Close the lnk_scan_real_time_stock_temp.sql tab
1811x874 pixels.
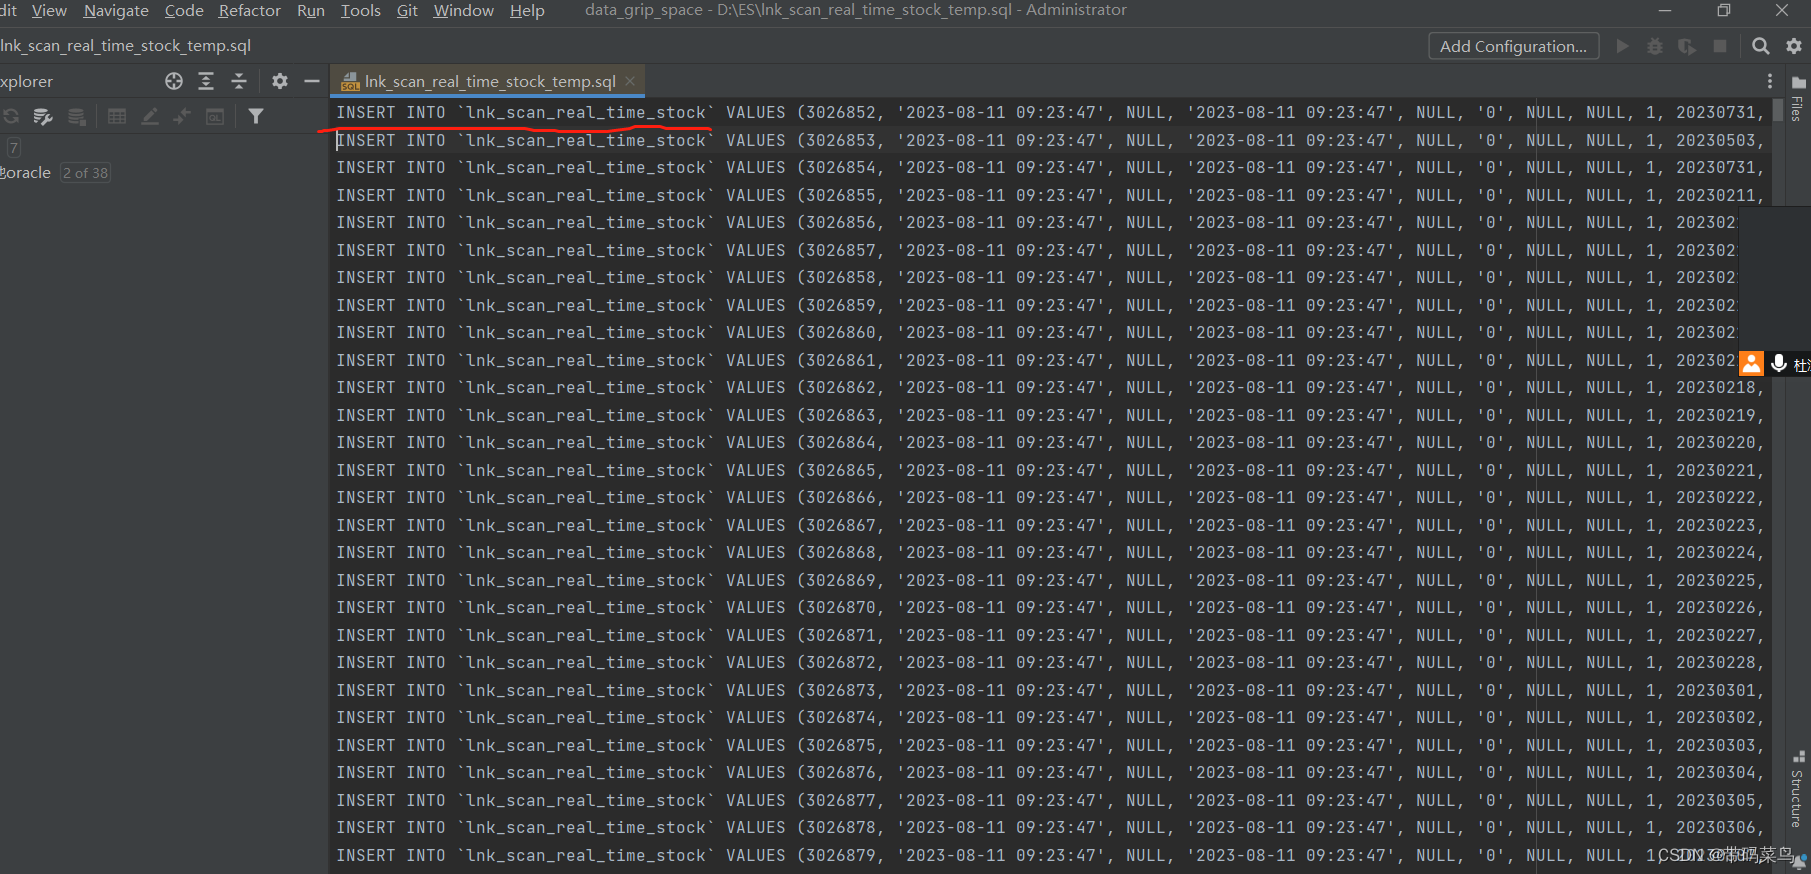click(630, 81)
